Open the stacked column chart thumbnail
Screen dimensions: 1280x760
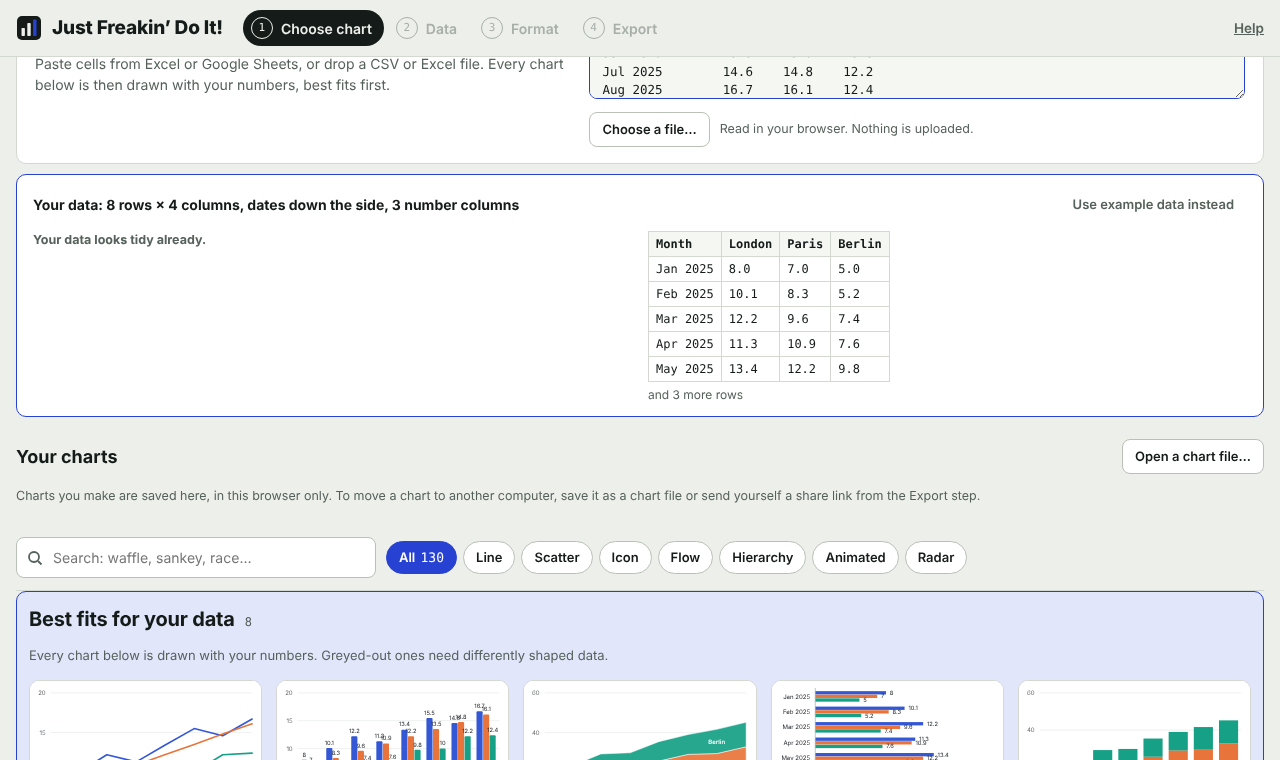pyautogui.click(x=1134, y=720)
